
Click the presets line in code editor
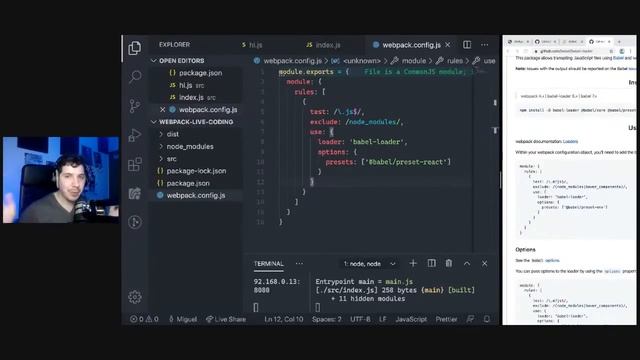pyautogui.click(x=388, y=162)
